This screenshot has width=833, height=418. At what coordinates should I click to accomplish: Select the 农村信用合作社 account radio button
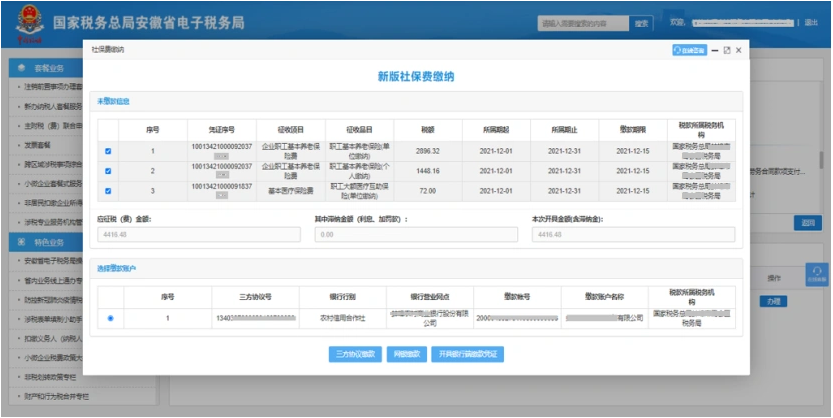tap(110, 318)
